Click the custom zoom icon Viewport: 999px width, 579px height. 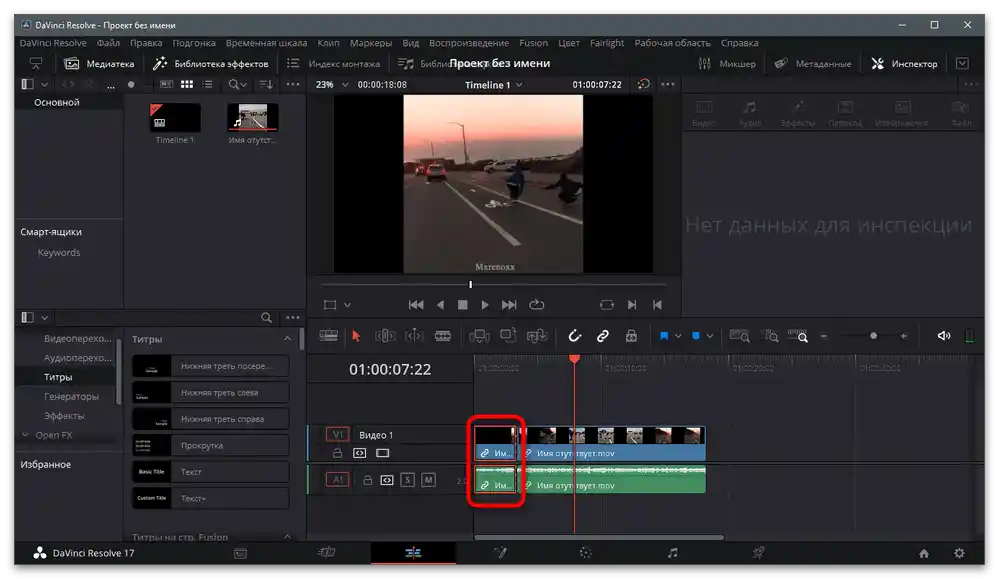[x=798, y=336]
